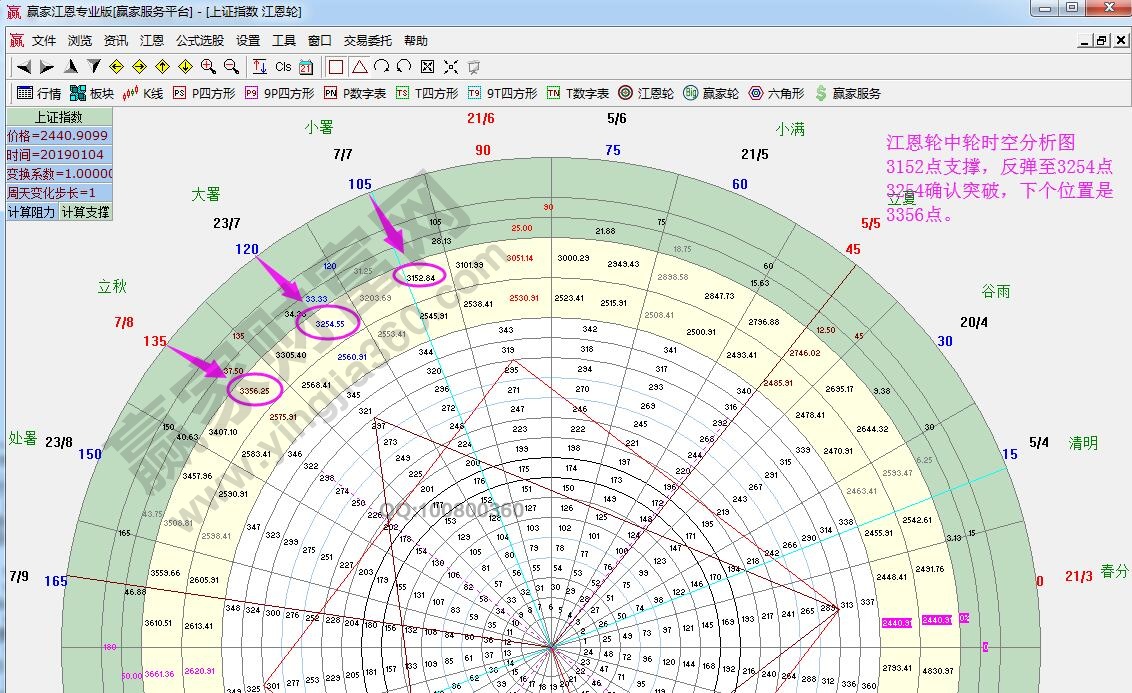
Task: Click the 价格=2440.9099 field
Action: [59, 136]
